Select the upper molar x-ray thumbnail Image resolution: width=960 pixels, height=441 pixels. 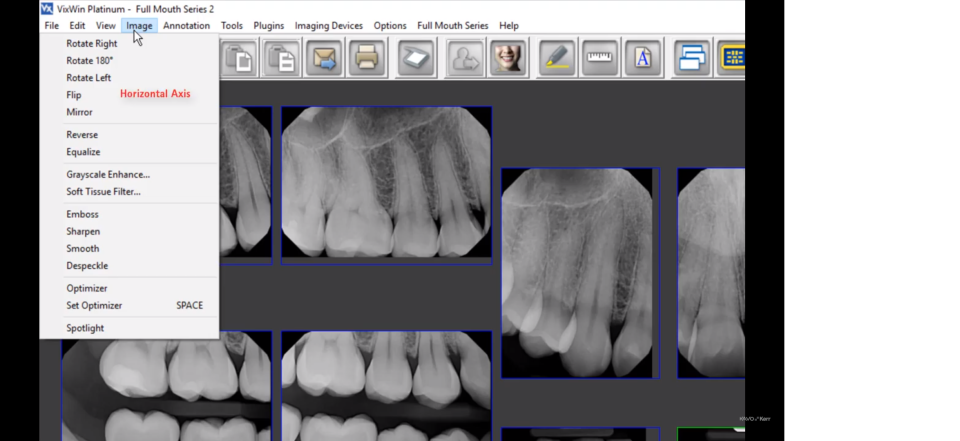(x=386, y=185)
